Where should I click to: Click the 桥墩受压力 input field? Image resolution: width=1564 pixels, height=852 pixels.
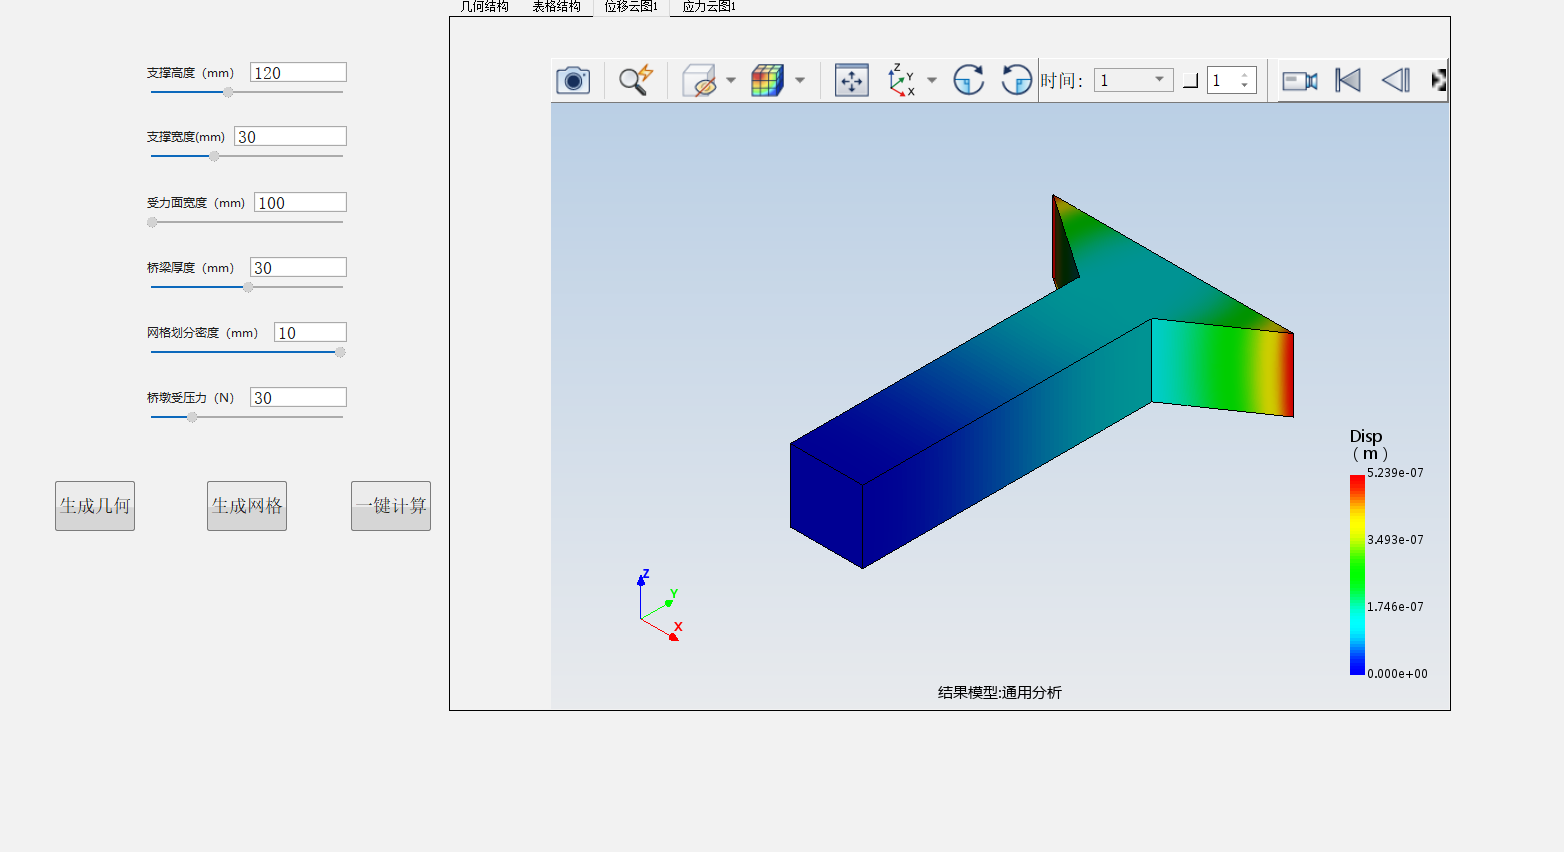(x=298, y=397)
